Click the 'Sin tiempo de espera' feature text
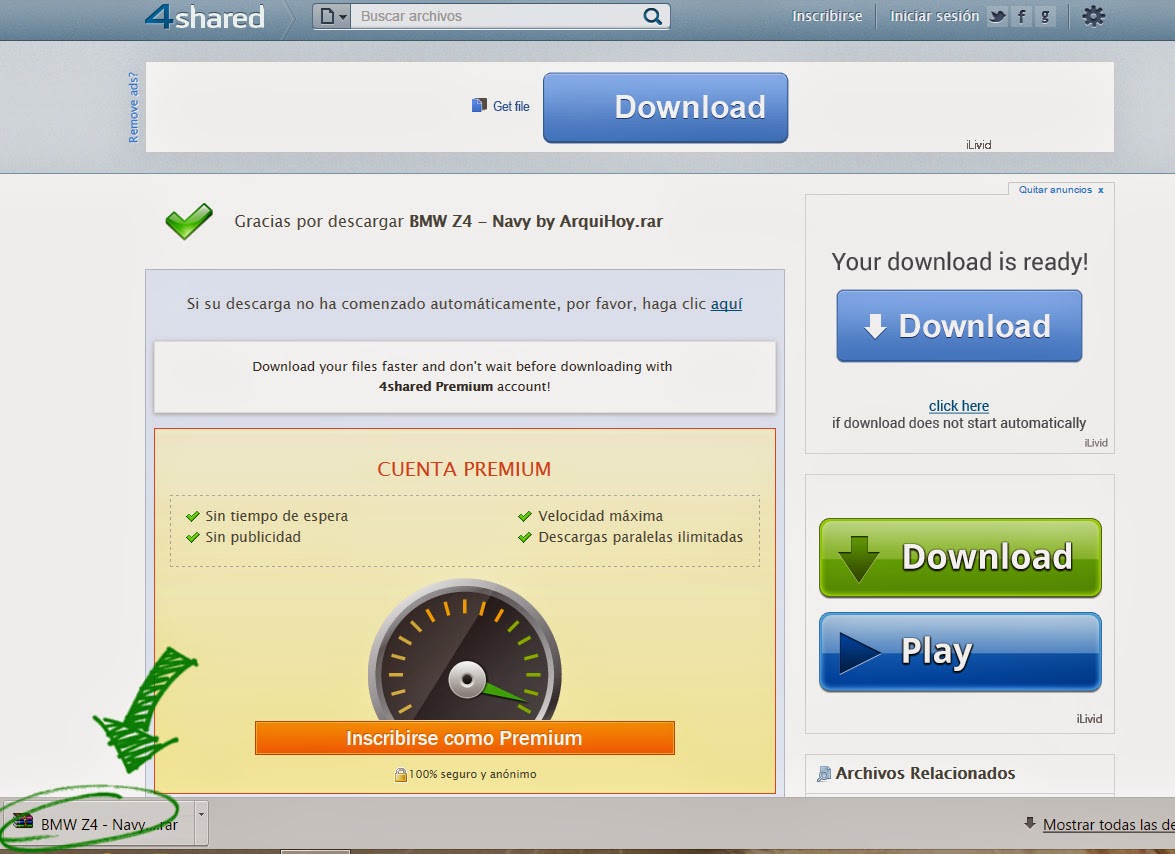The image size is (1175, 854). point(277,515)
